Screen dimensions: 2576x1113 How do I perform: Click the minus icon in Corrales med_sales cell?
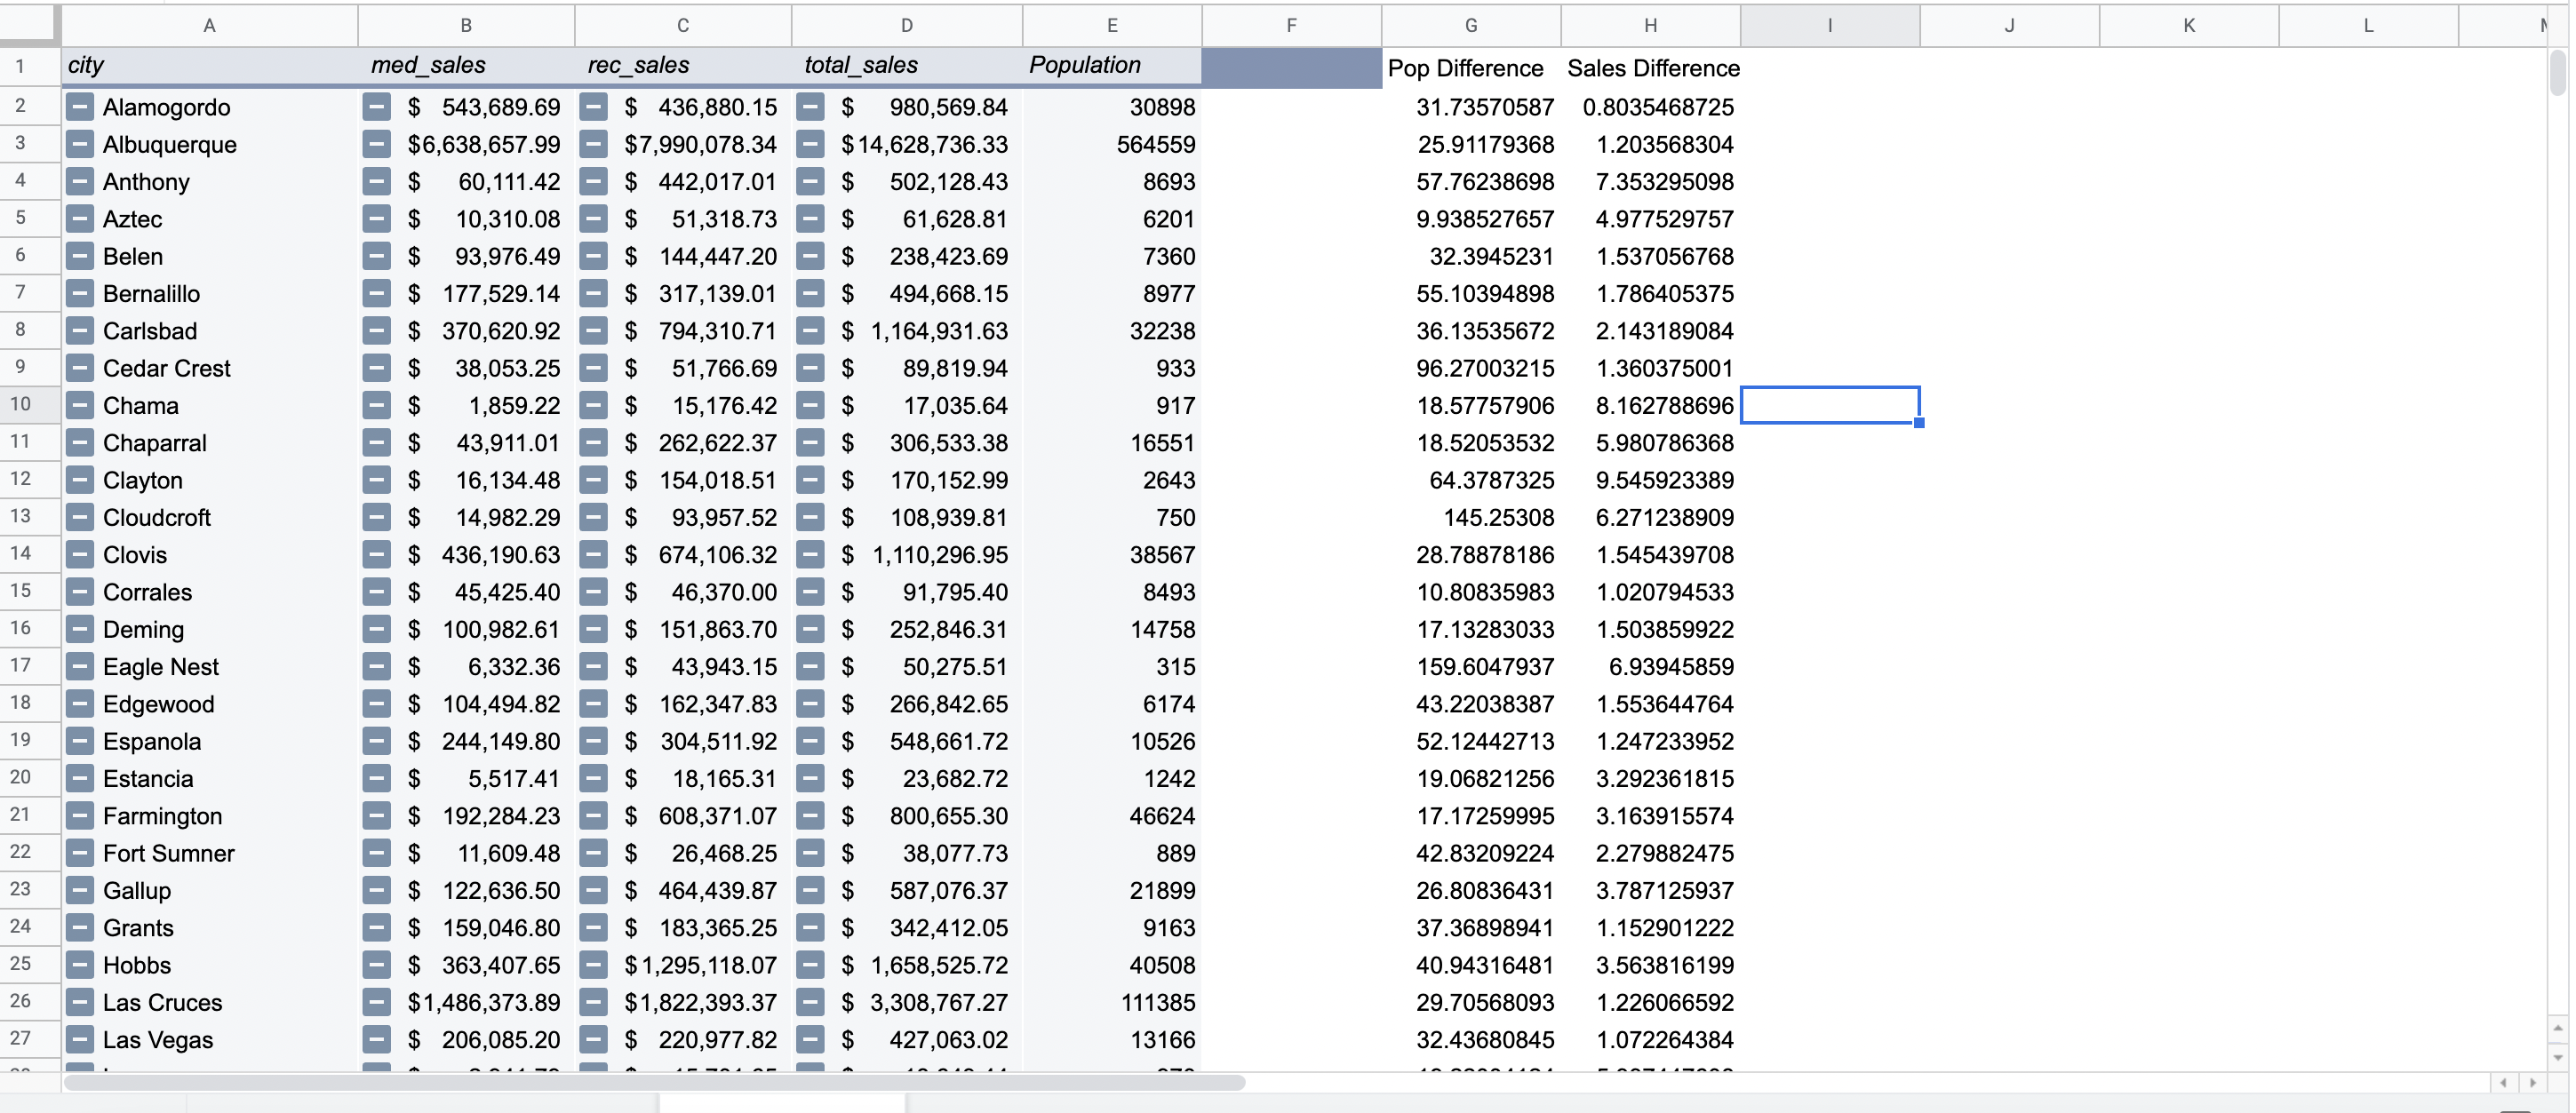[x=377, y=592]
